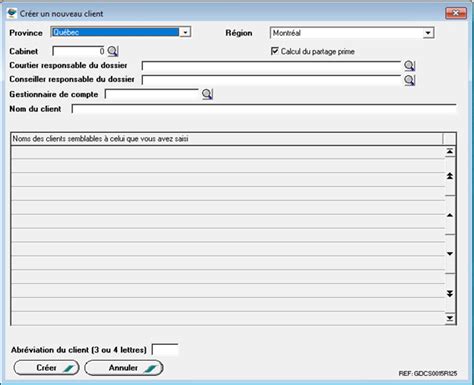Open the Province dropdown
This screenshot has height=385, width=474.
point(185,32)
